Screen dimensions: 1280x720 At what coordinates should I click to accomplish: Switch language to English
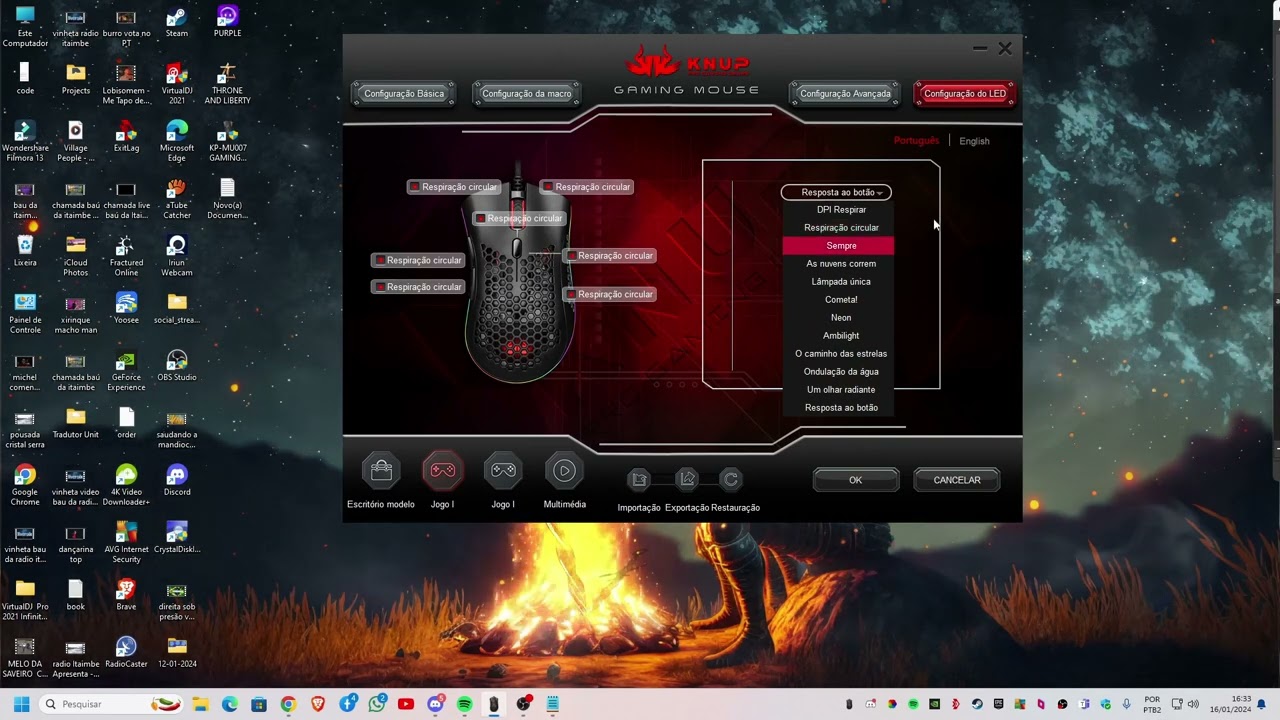tap(974, 141)
